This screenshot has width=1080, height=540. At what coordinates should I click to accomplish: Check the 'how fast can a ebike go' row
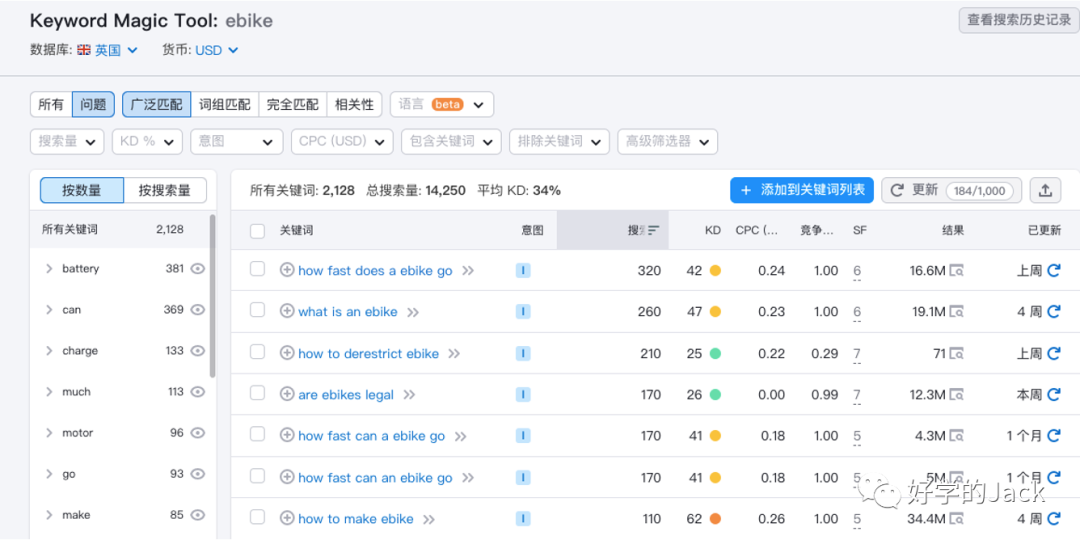tap(258, 435)
